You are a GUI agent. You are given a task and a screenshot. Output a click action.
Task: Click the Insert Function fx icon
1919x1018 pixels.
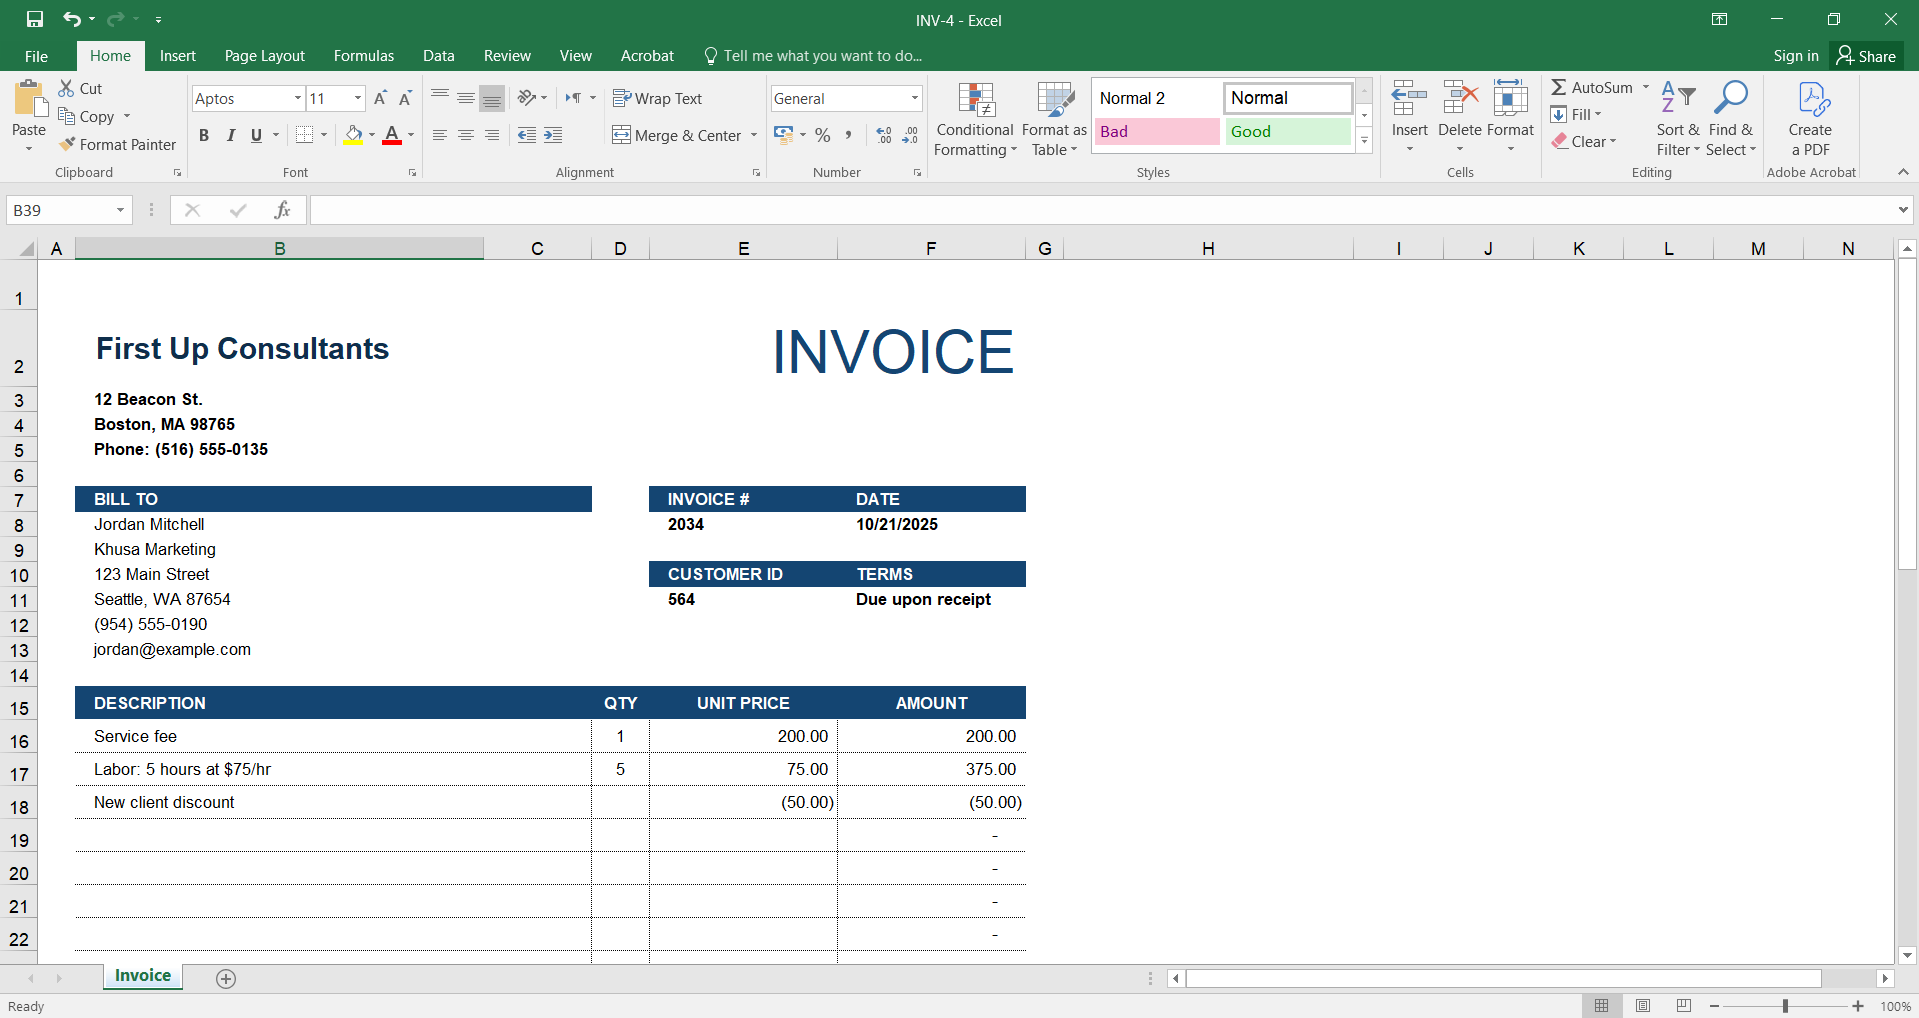(x=282, y=210)
